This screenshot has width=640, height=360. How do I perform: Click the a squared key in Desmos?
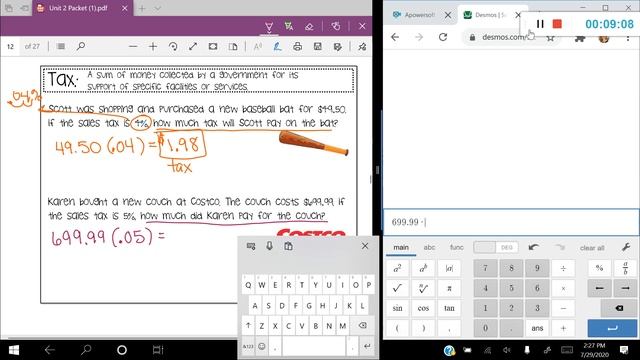(397, 268)
